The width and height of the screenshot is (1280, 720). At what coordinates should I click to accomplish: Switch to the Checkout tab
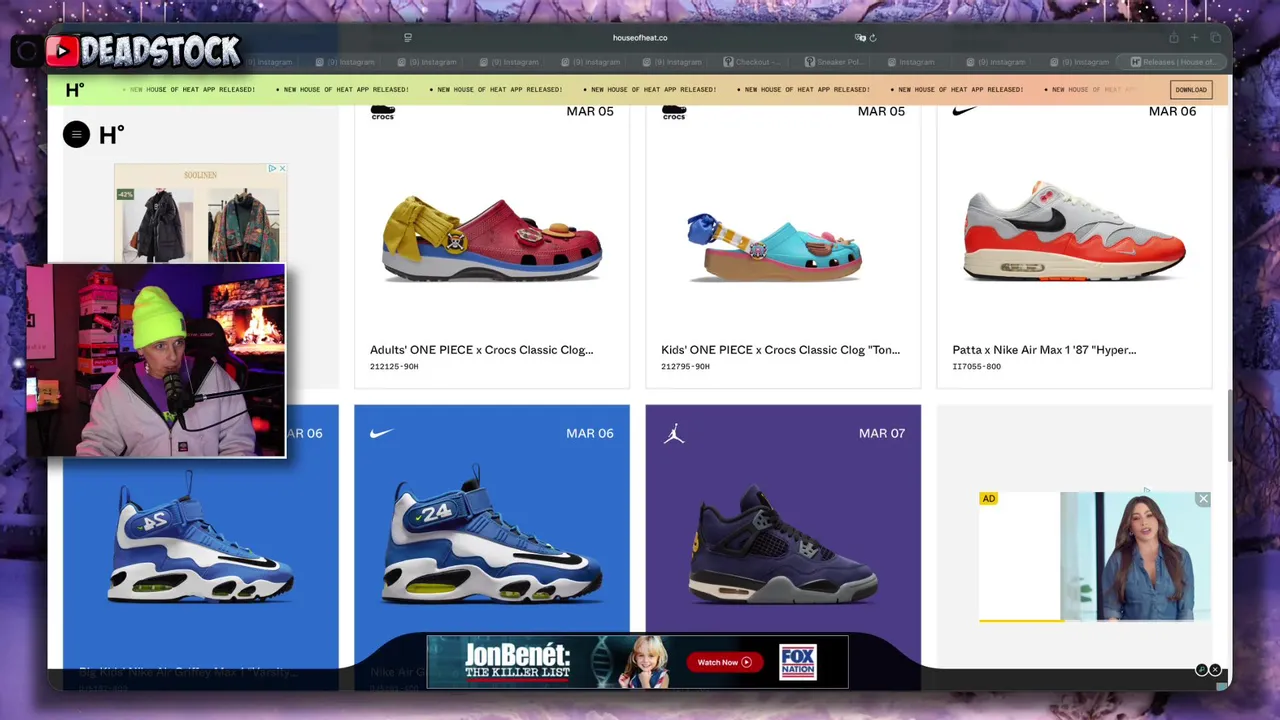(752, 62)
